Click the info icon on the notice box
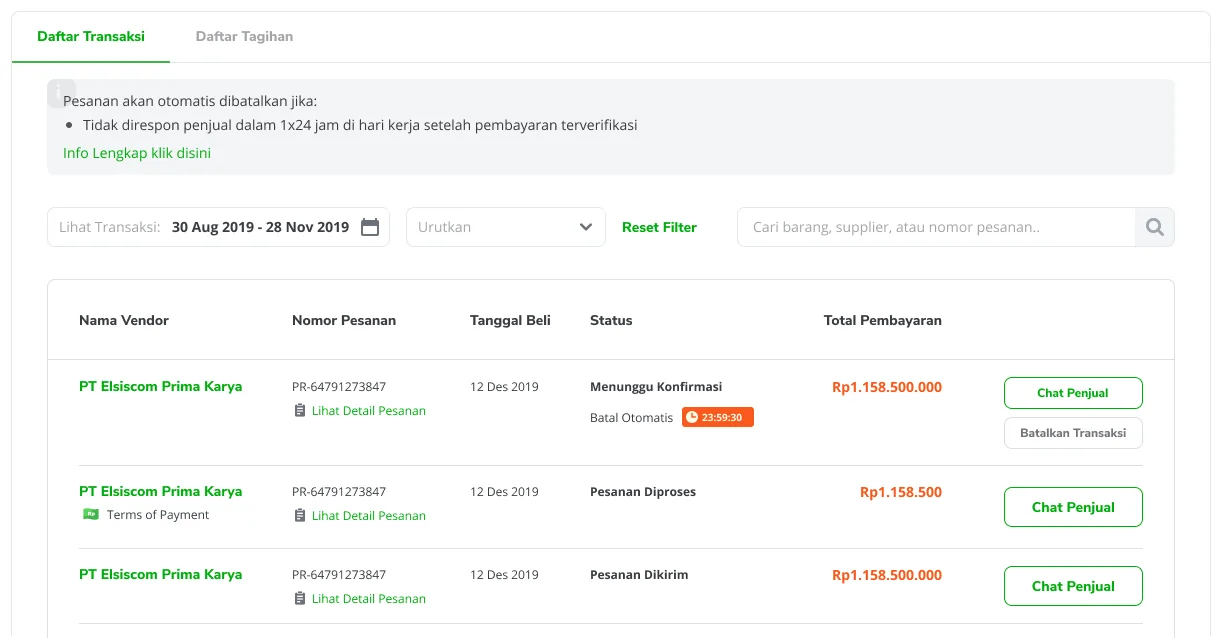The width and height of the screenshot is (1222, 638). (x=61, y=93)
